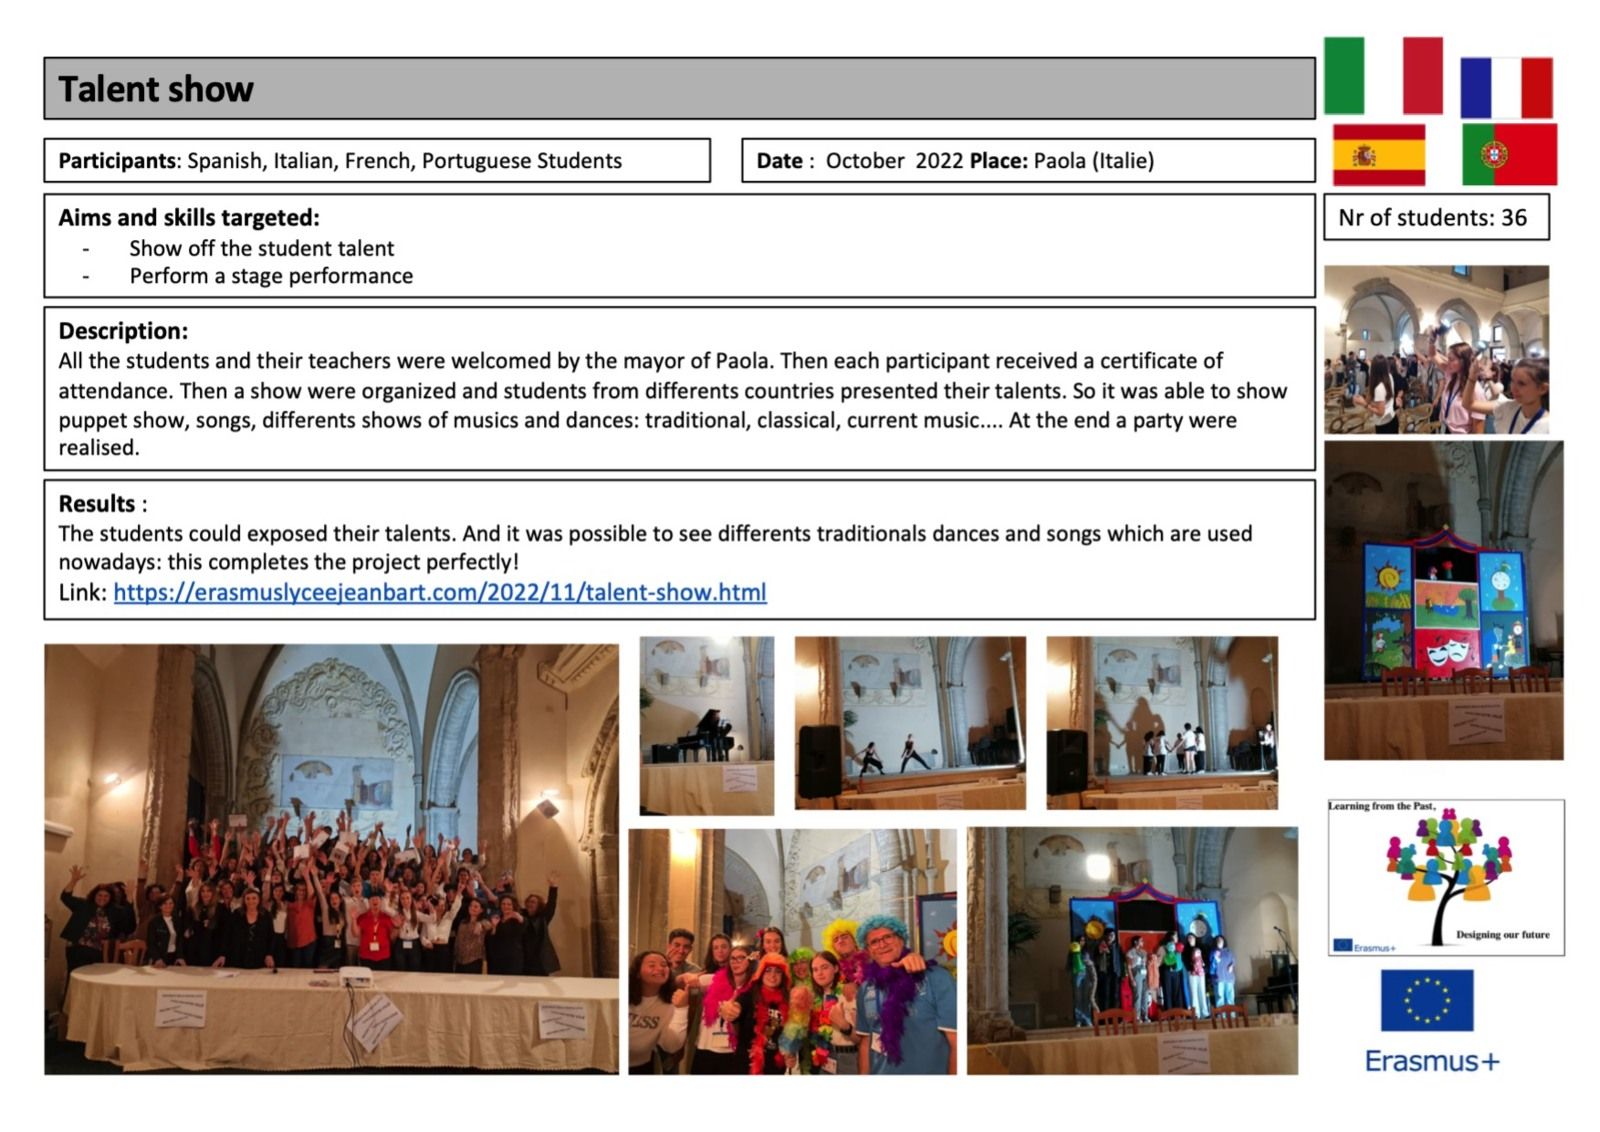Click the 'Participants' label
The height and width of the screenshot is (1132, 1600).
pyautogui.click(x=117, y=161)
